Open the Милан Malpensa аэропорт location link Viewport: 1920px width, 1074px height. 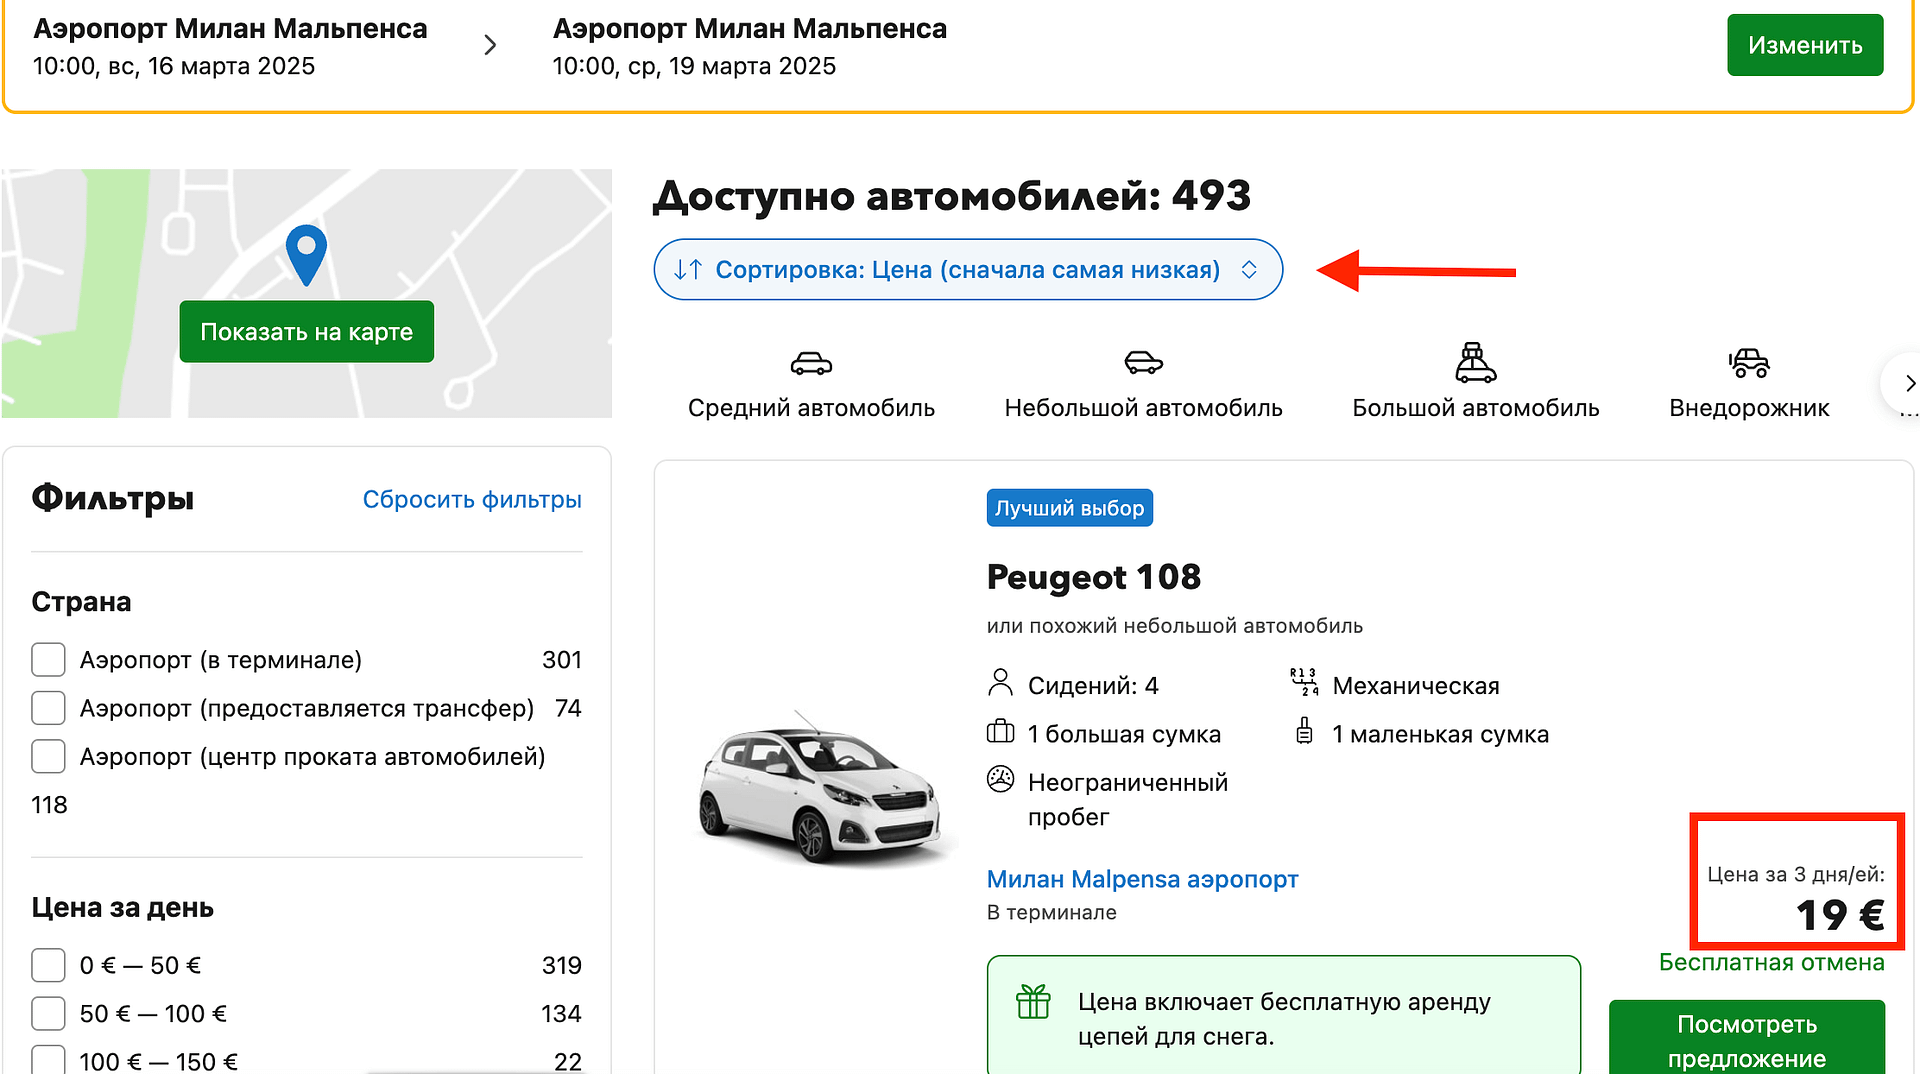click(x=1142, y=879)
